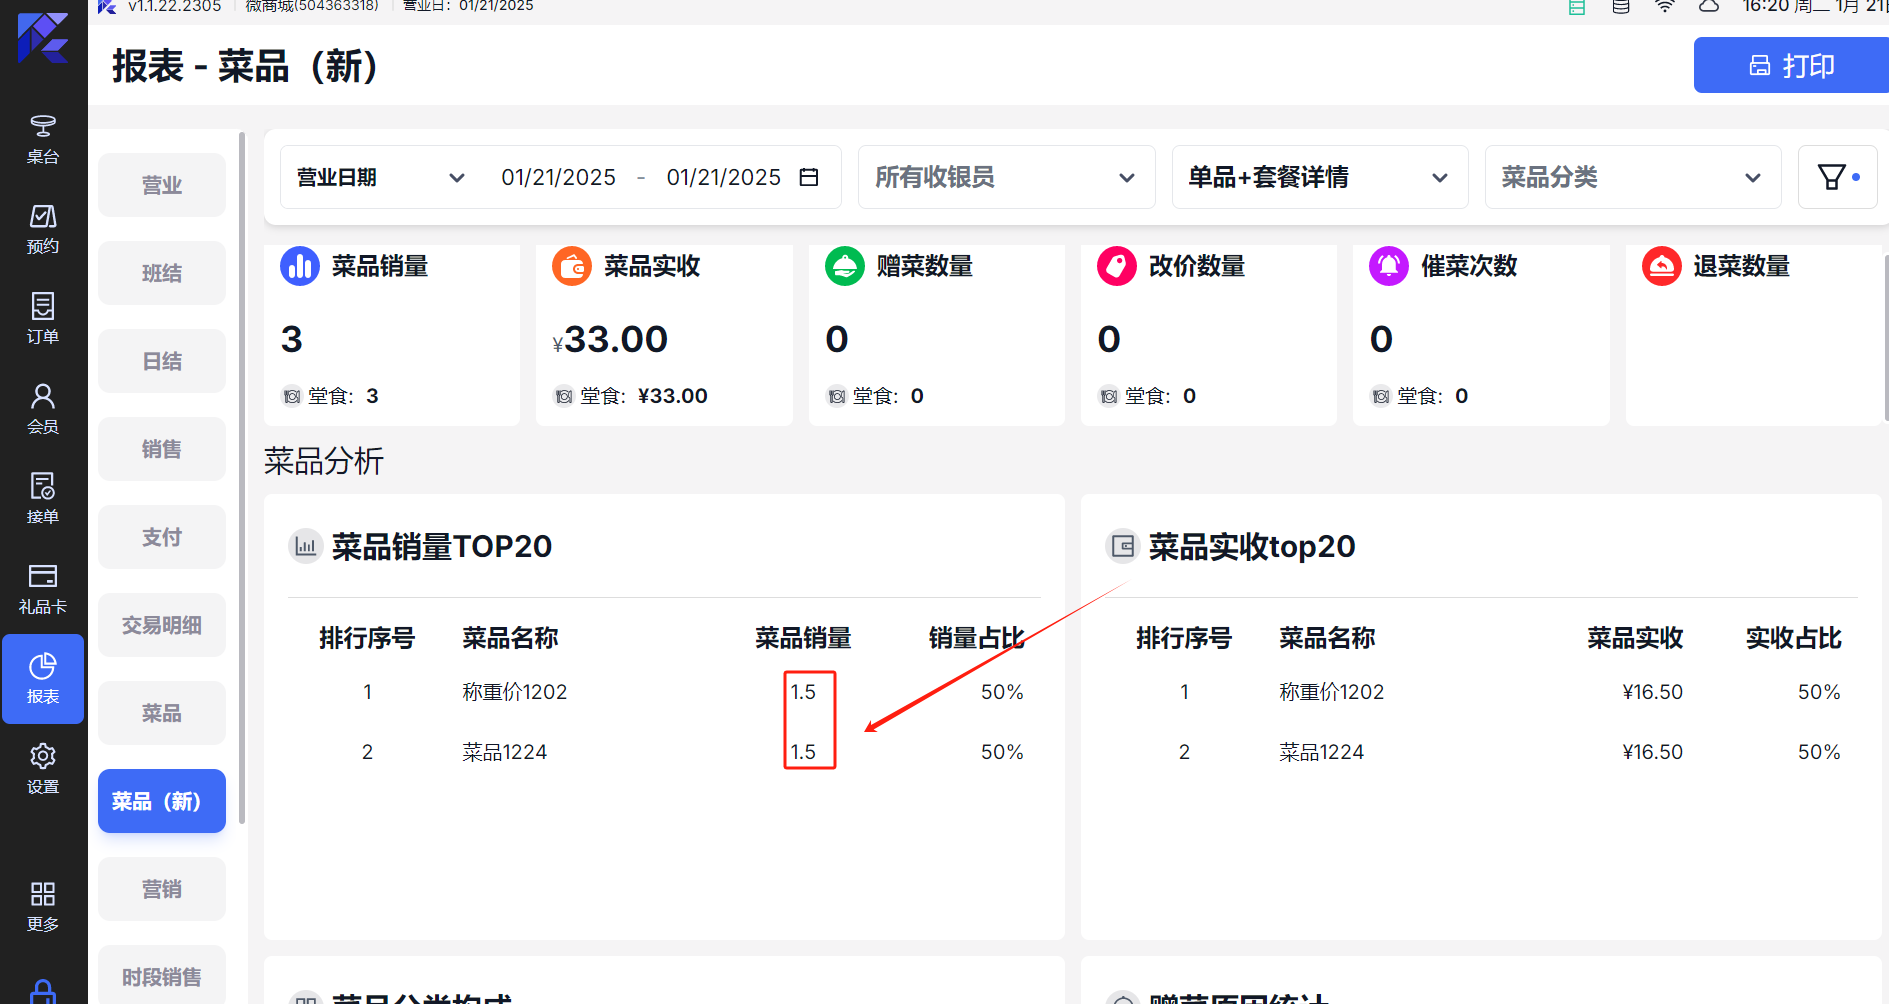Switch to the 交易明细 report tab
Viewport: 1889px width, 1004px height.
162,625
